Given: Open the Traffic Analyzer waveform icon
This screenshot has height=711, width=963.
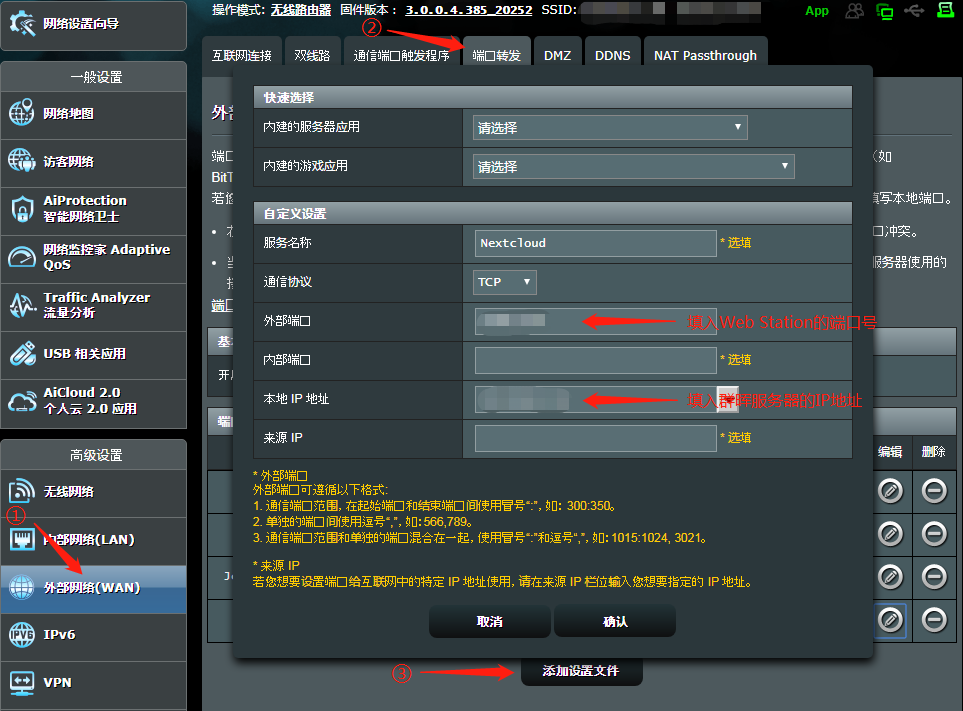Looking at the screenshot, I should (23, 305).
